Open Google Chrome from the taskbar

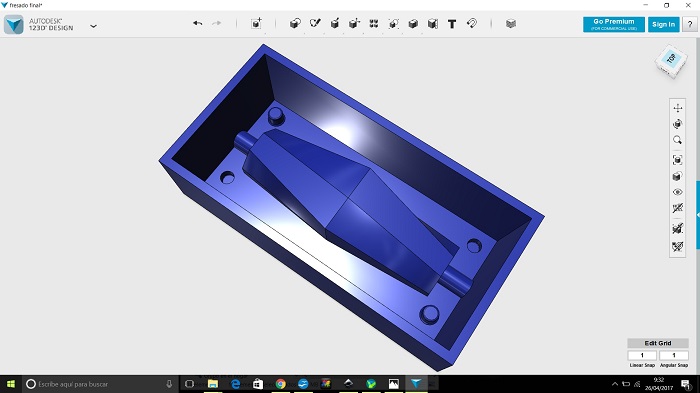281,384
